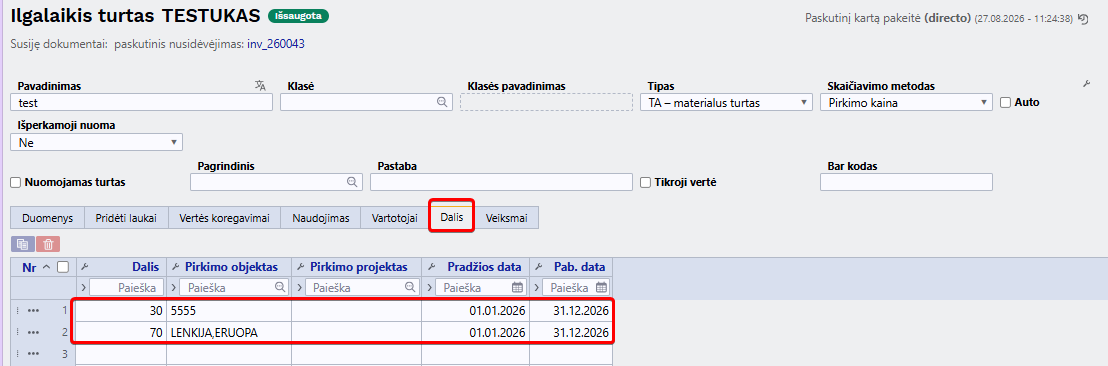This screenshot has height=366, width=1108.
Task: Enable the Auto checkbox
Action: pos(1006,102)
